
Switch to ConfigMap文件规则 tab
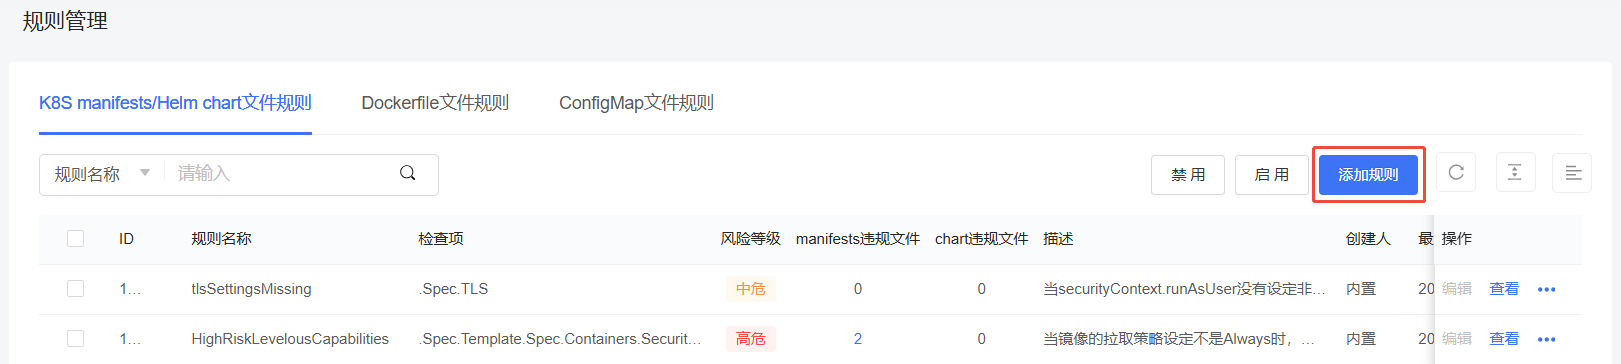(x=636, y=103)
